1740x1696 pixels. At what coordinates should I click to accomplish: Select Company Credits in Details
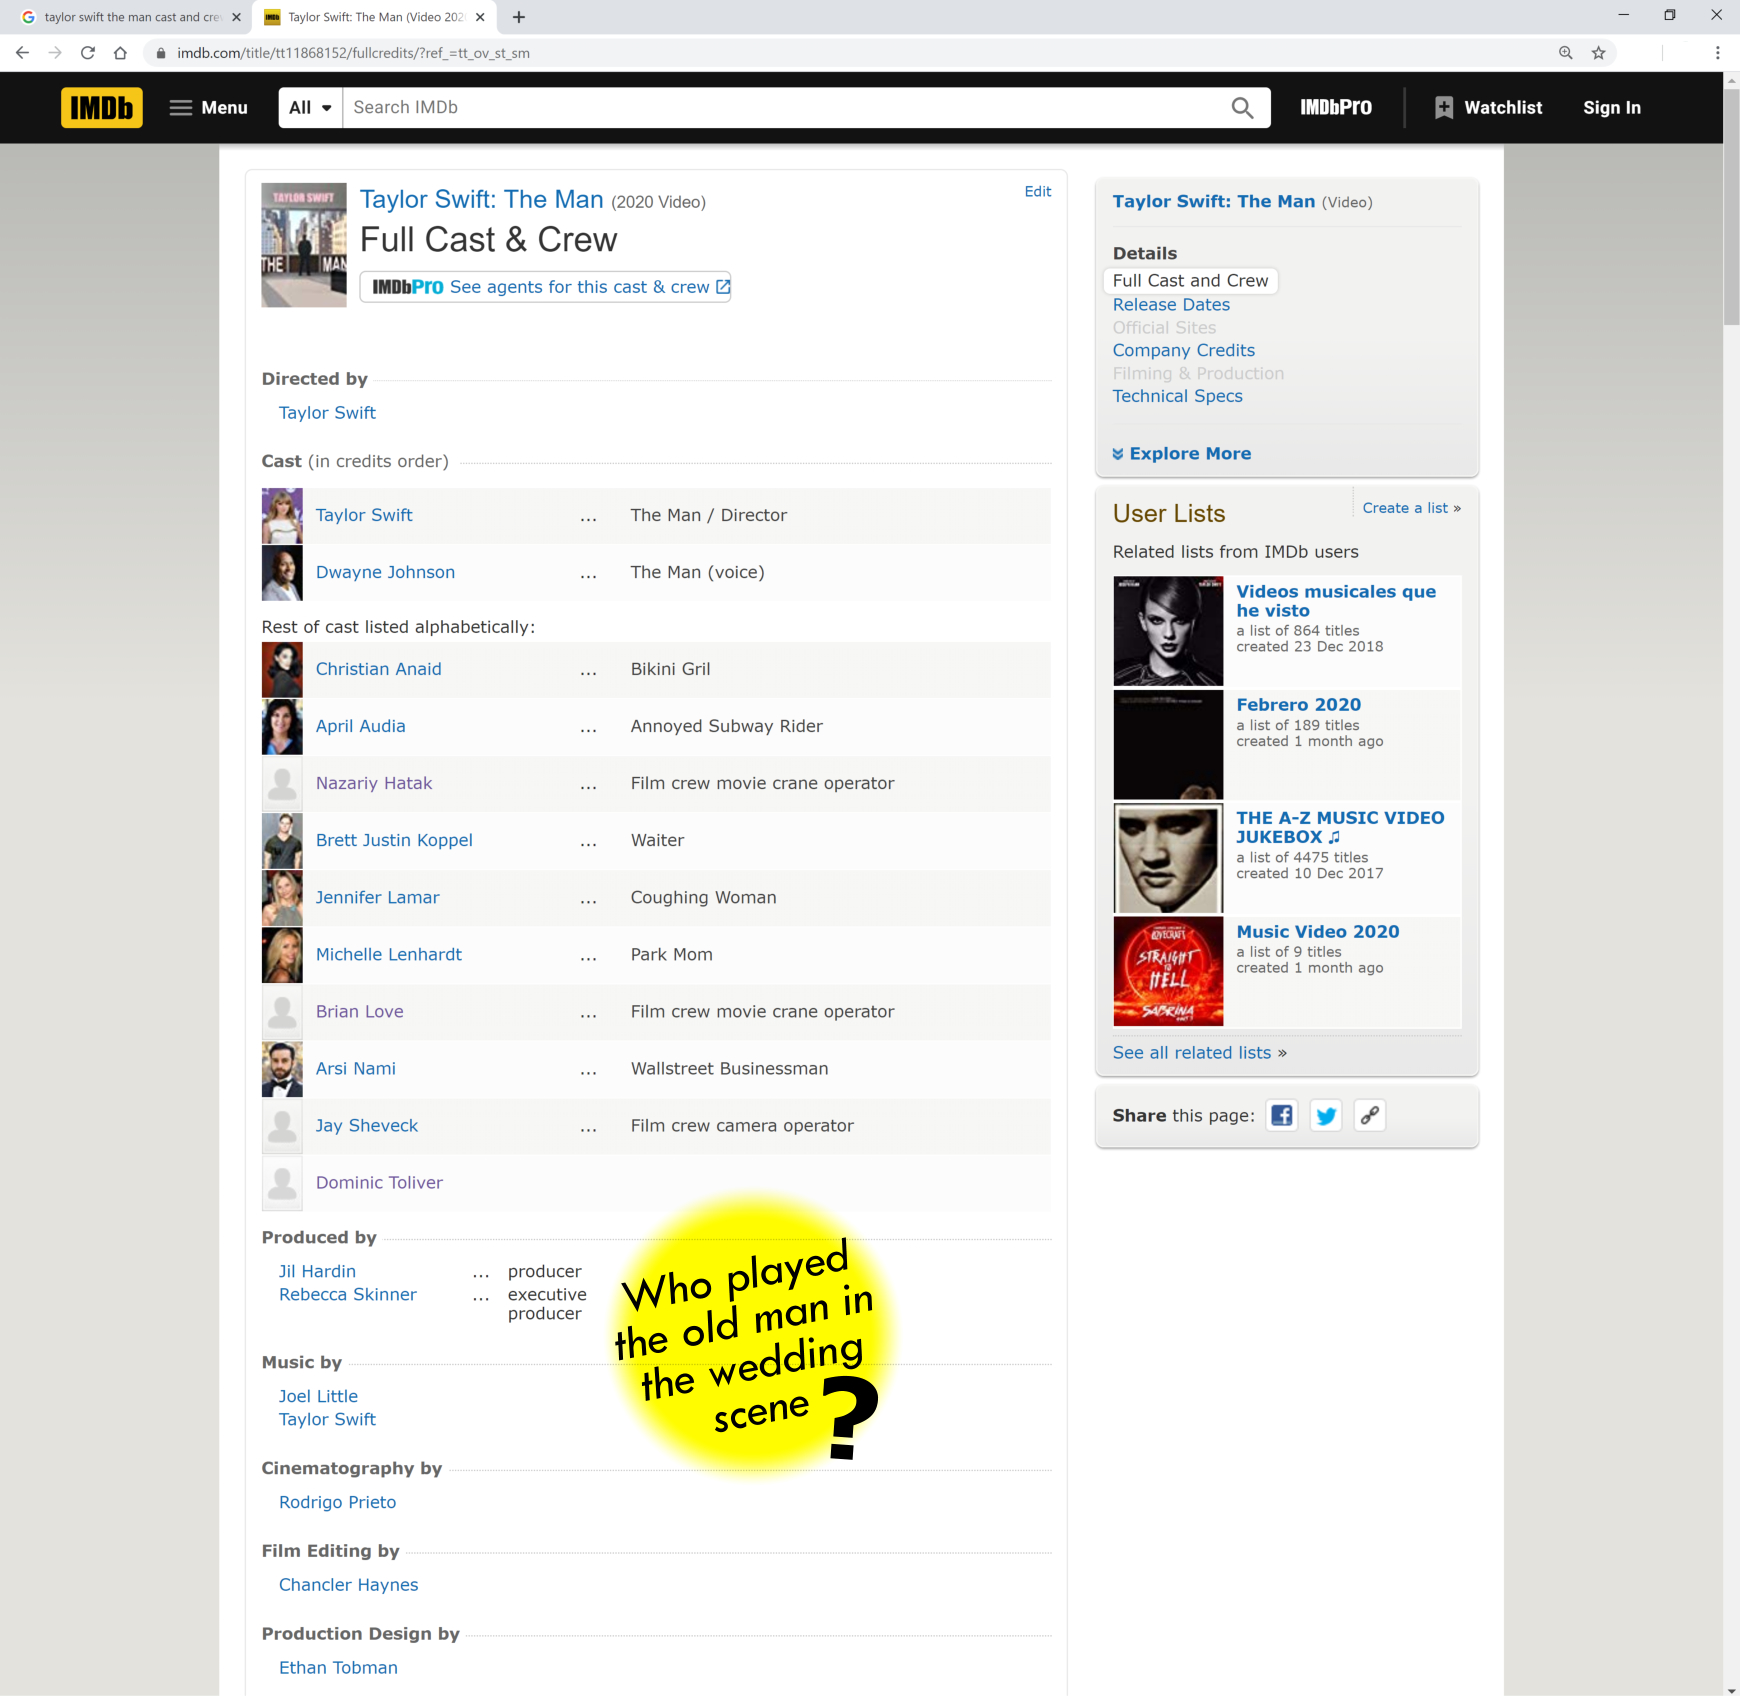click(1183, 350)
